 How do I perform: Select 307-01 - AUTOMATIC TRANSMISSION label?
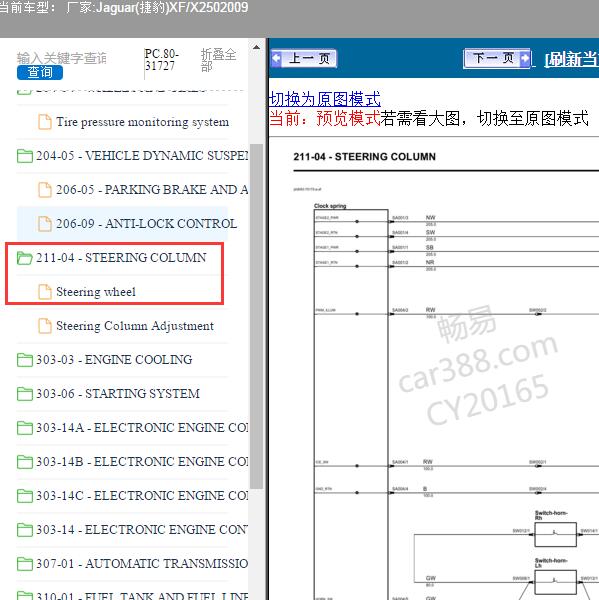click(142, 564)
